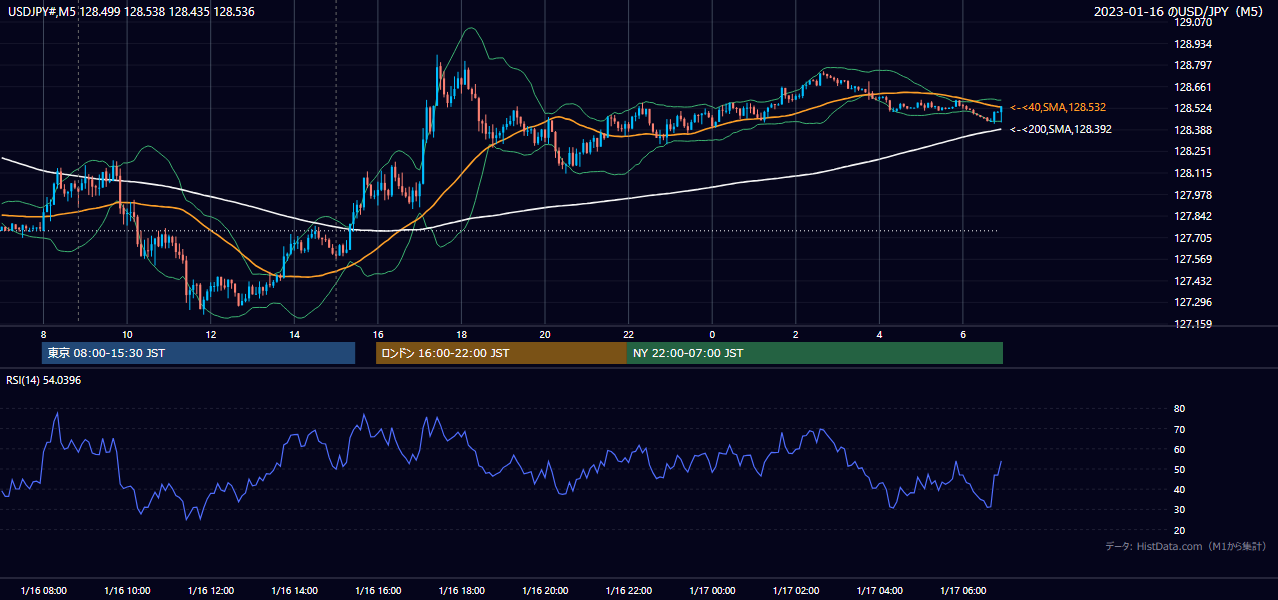Click the 1/17 00:00 time label
Screen dimensions: 1278x600
pos(712,591)
